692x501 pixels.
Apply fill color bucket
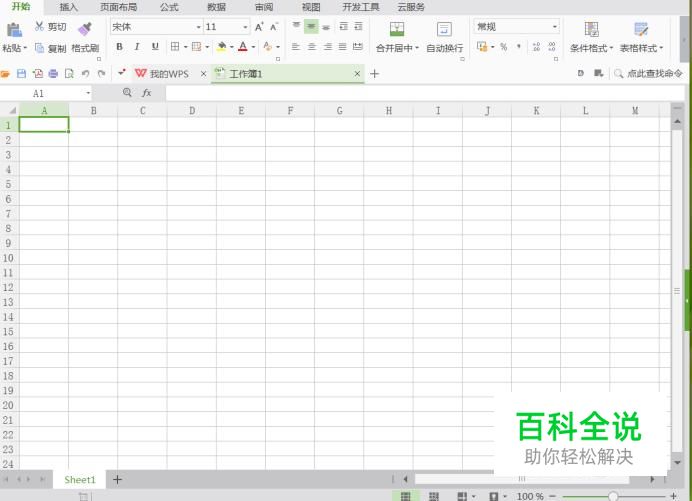[x=222, y=46]
